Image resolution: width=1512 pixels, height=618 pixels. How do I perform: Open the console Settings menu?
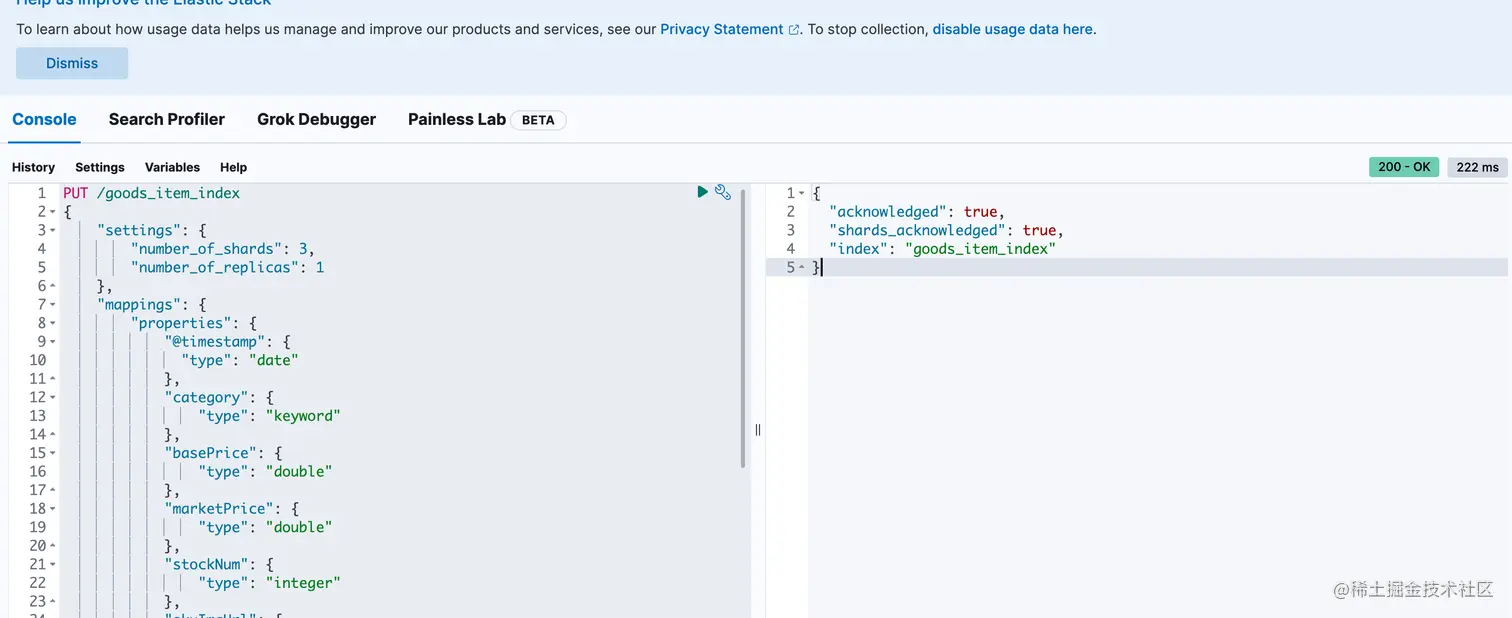(x=100, y=167)
